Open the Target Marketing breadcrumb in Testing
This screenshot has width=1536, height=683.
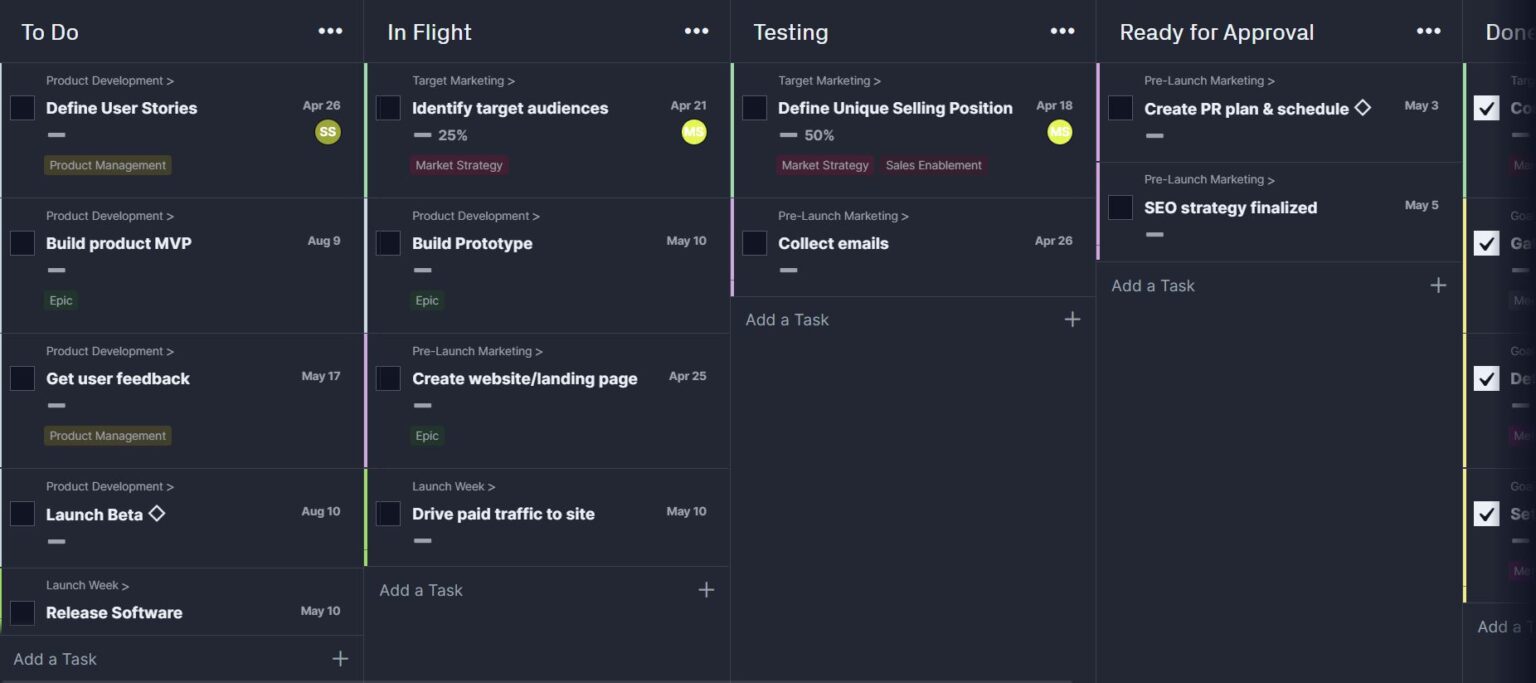tap(826, 80)
